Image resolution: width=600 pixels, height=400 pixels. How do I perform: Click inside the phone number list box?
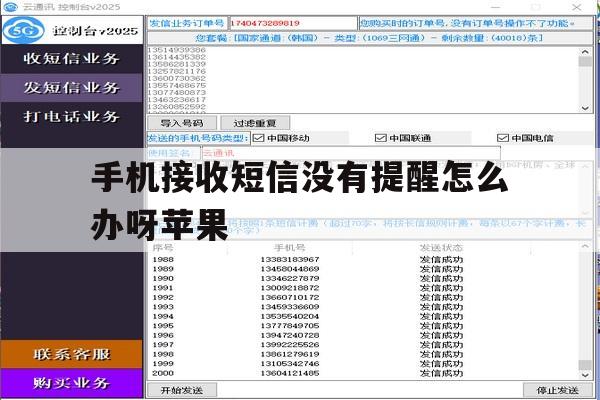point(363,80)
